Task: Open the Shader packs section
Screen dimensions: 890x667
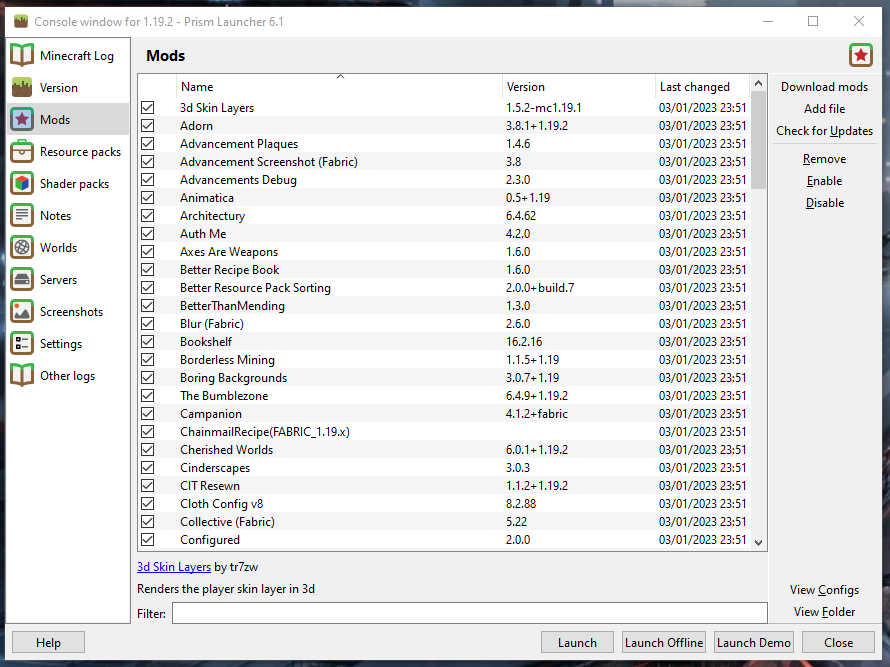Action: pyautogui.click(x=21, y=183)
